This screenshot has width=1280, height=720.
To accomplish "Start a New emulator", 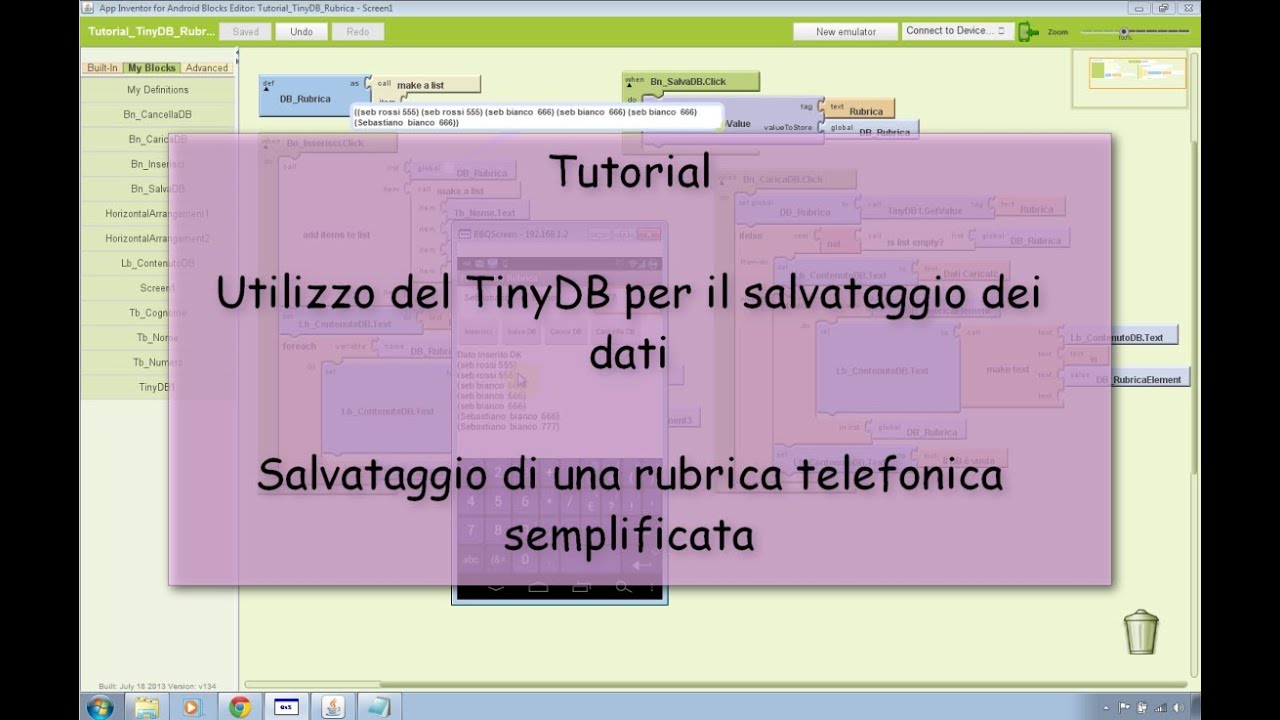I will tap(846, 32).
